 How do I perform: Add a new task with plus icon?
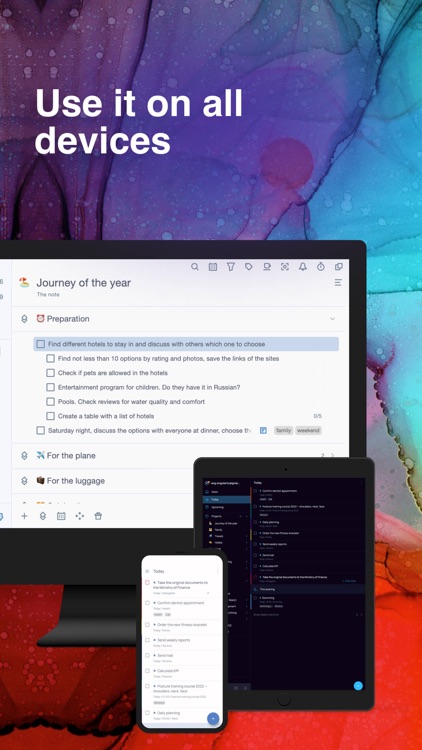tap(24, 516)
